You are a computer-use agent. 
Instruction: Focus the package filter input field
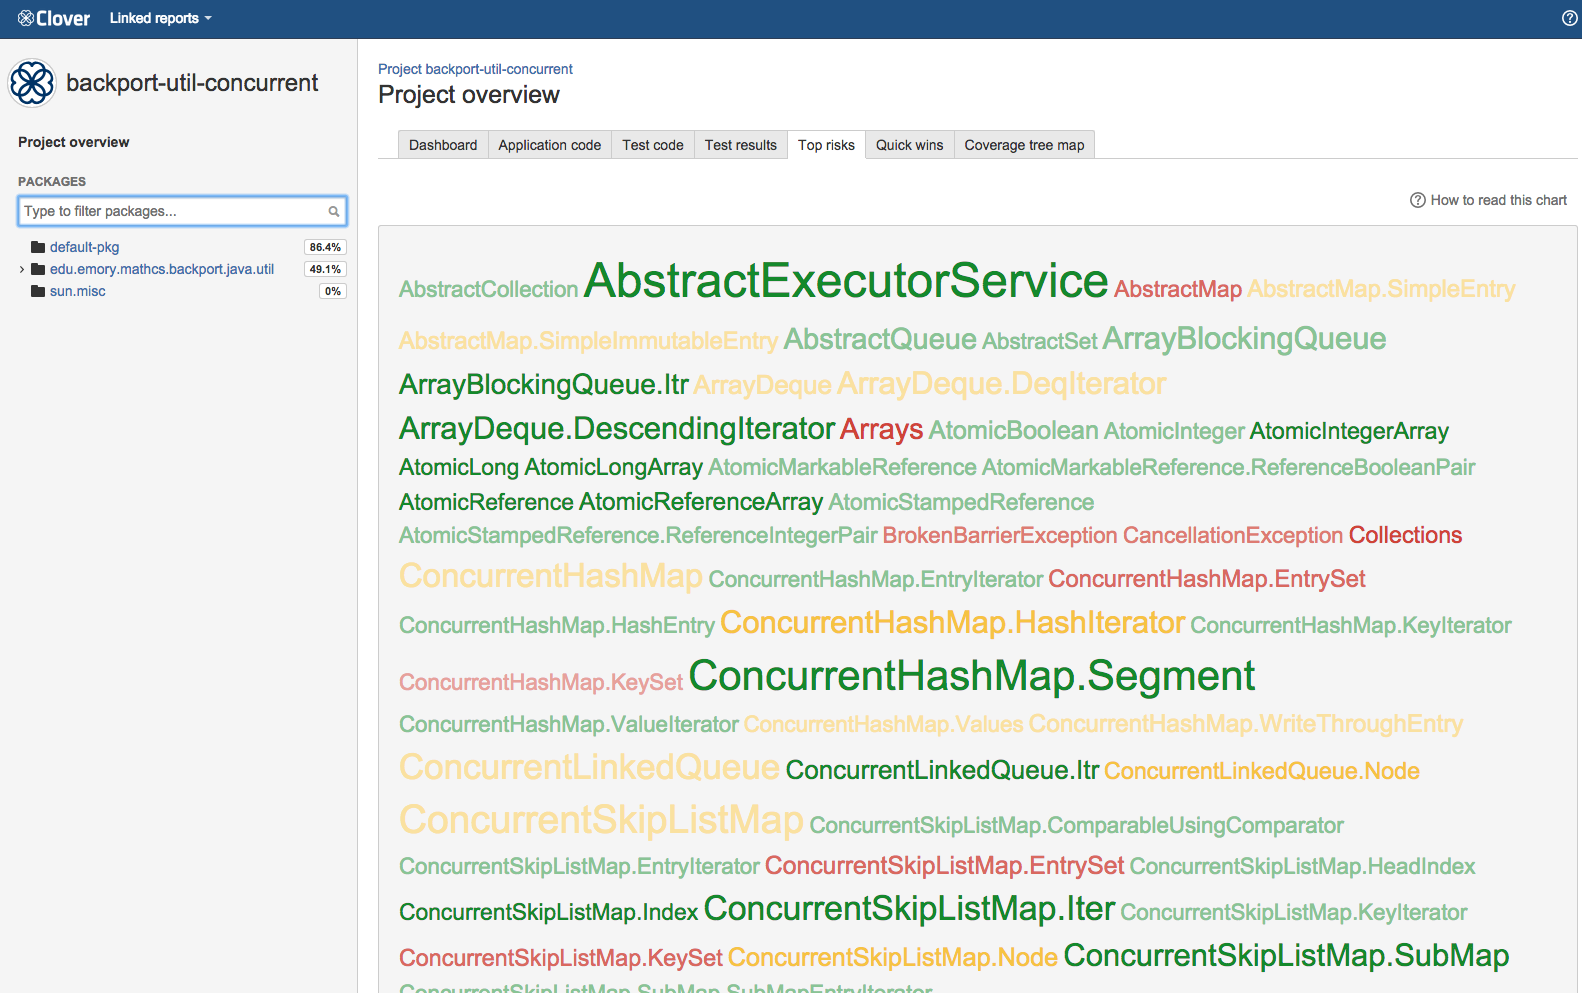172,211
